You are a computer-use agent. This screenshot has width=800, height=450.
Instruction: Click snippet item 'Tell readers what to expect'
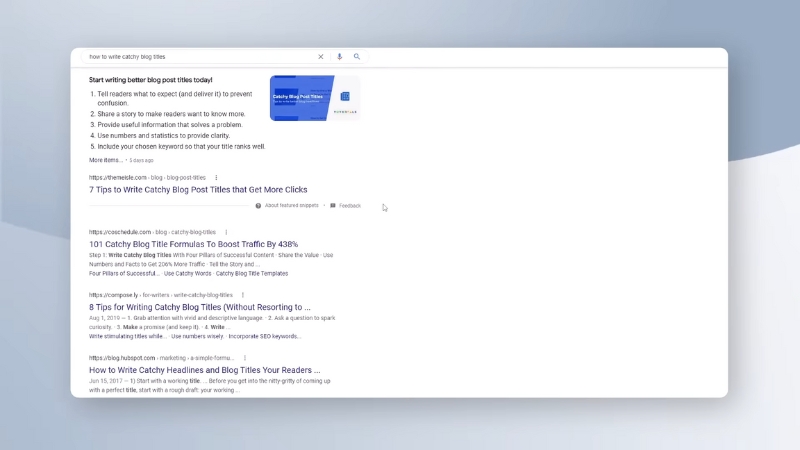[x=174, y=98]
